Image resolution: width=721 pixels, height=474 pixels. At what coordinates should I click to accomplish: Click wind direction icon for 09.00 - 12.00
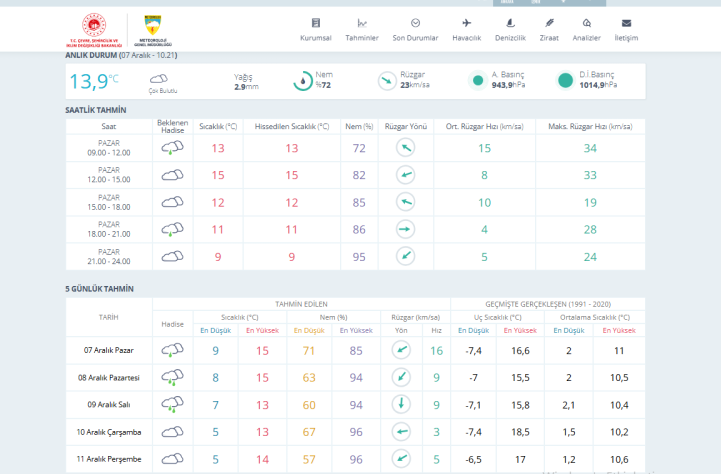point(405,148)
